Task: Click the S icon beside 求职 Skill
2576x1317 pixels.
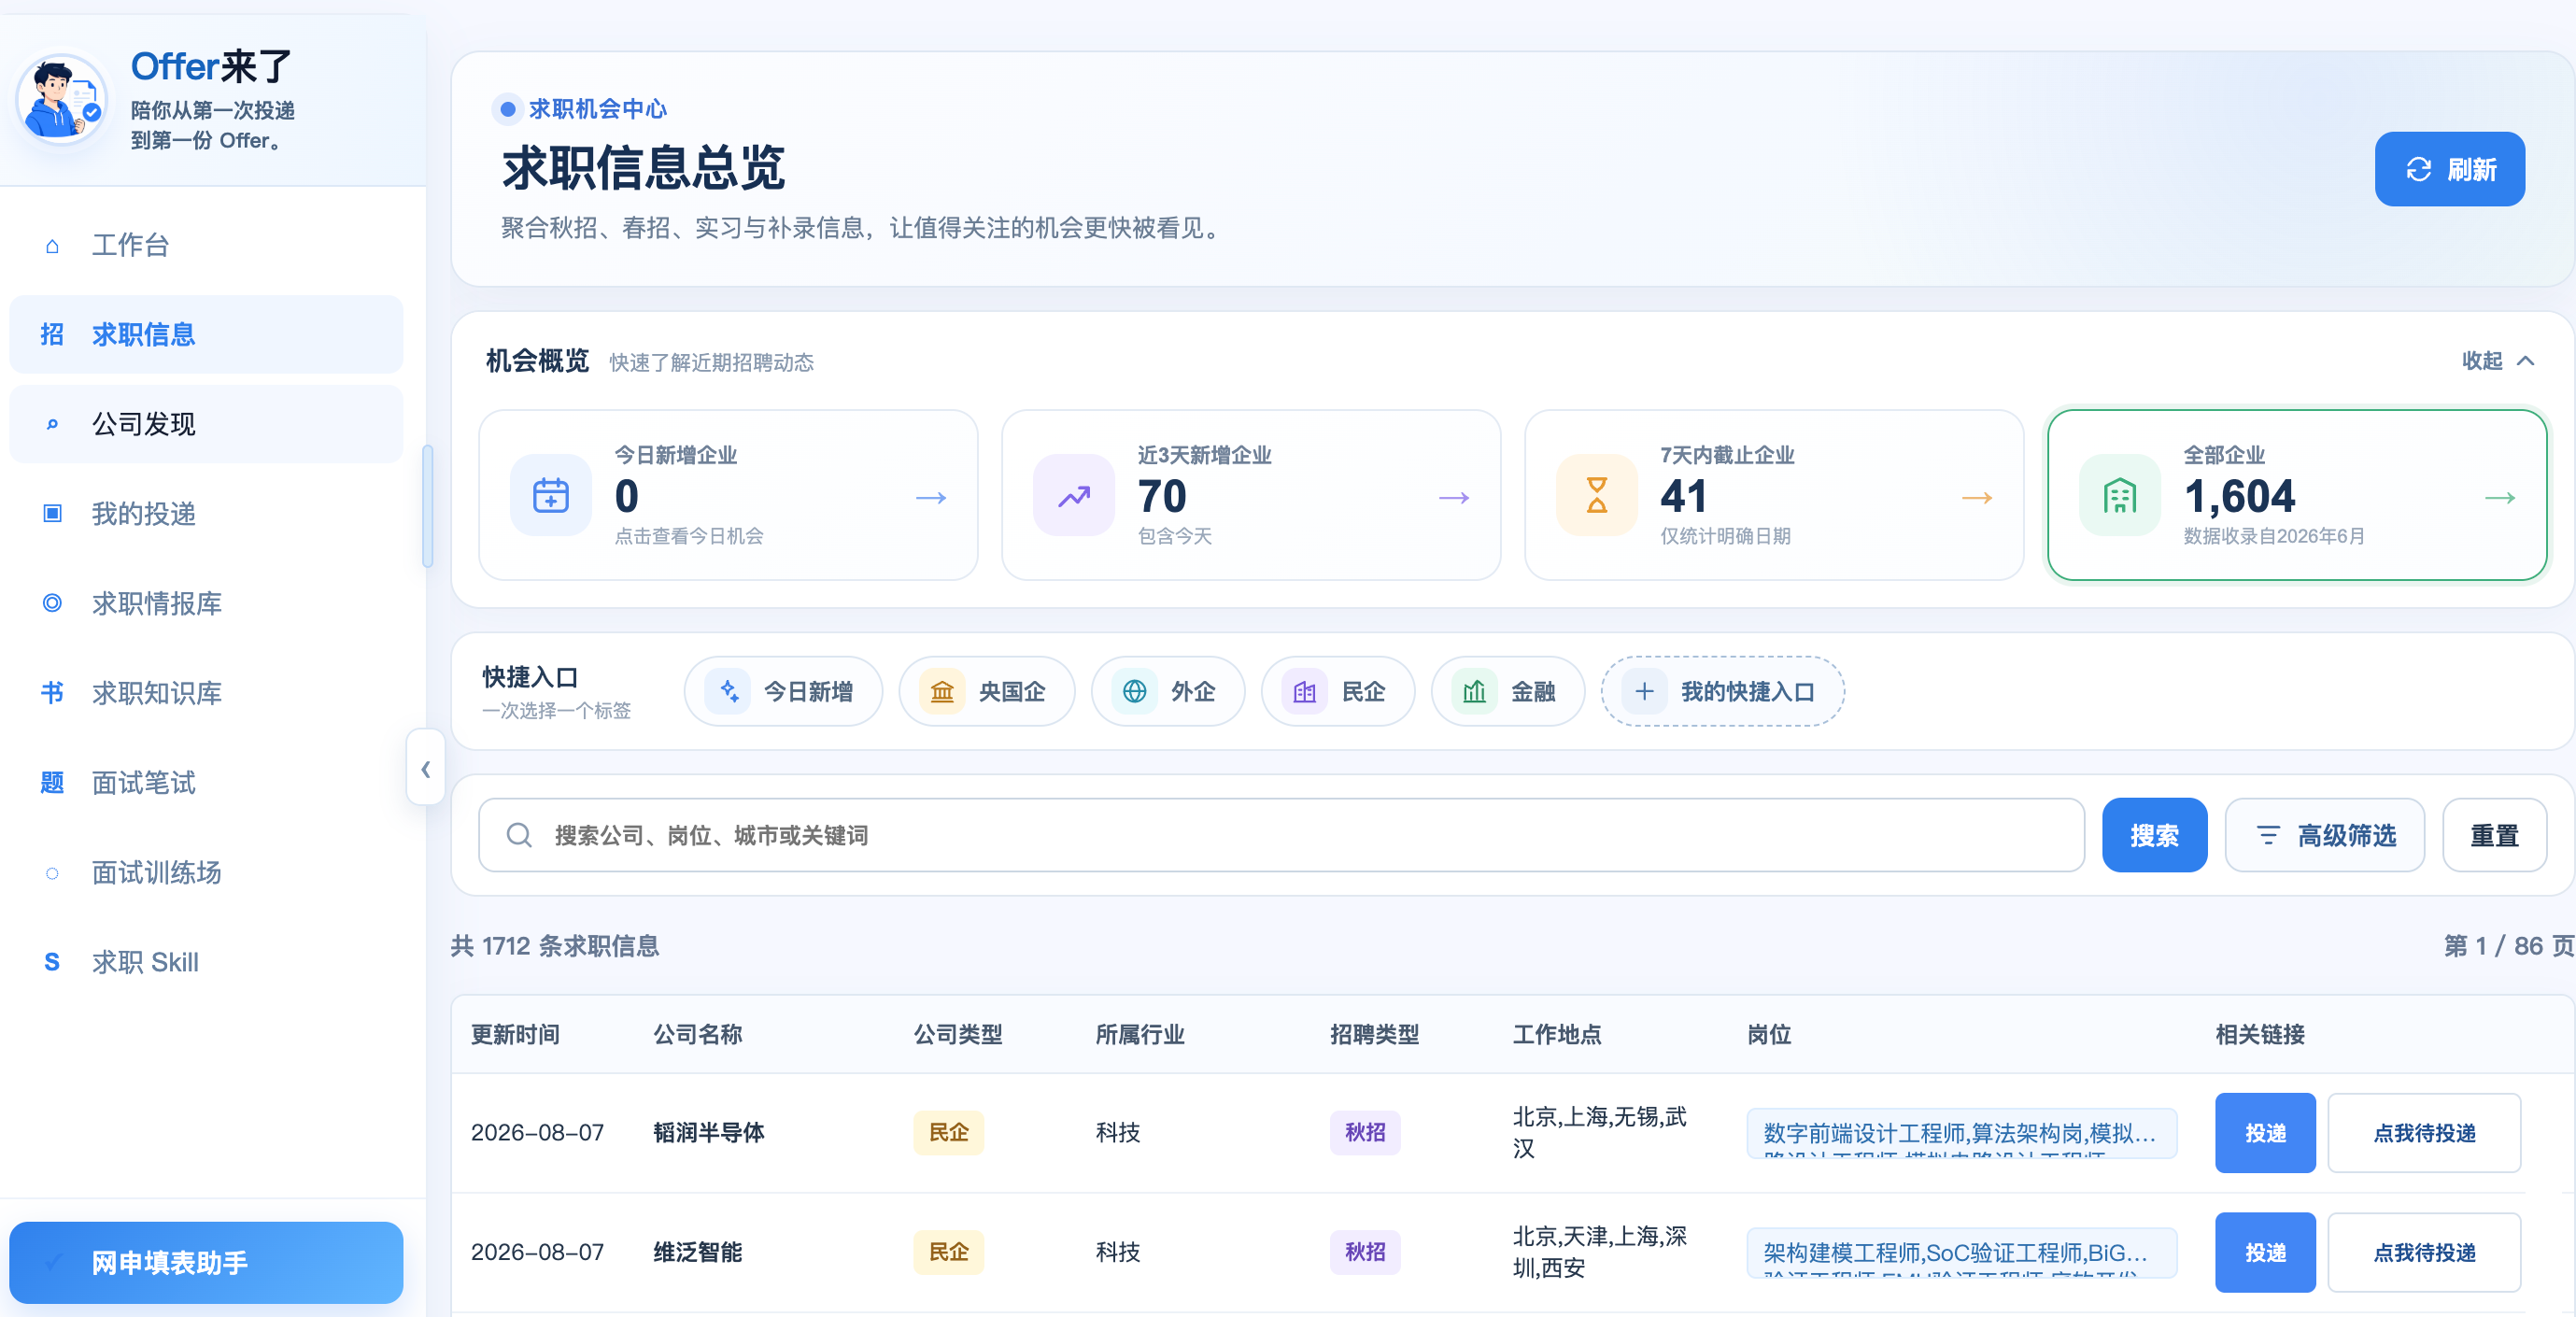Action: click(52, 962)
